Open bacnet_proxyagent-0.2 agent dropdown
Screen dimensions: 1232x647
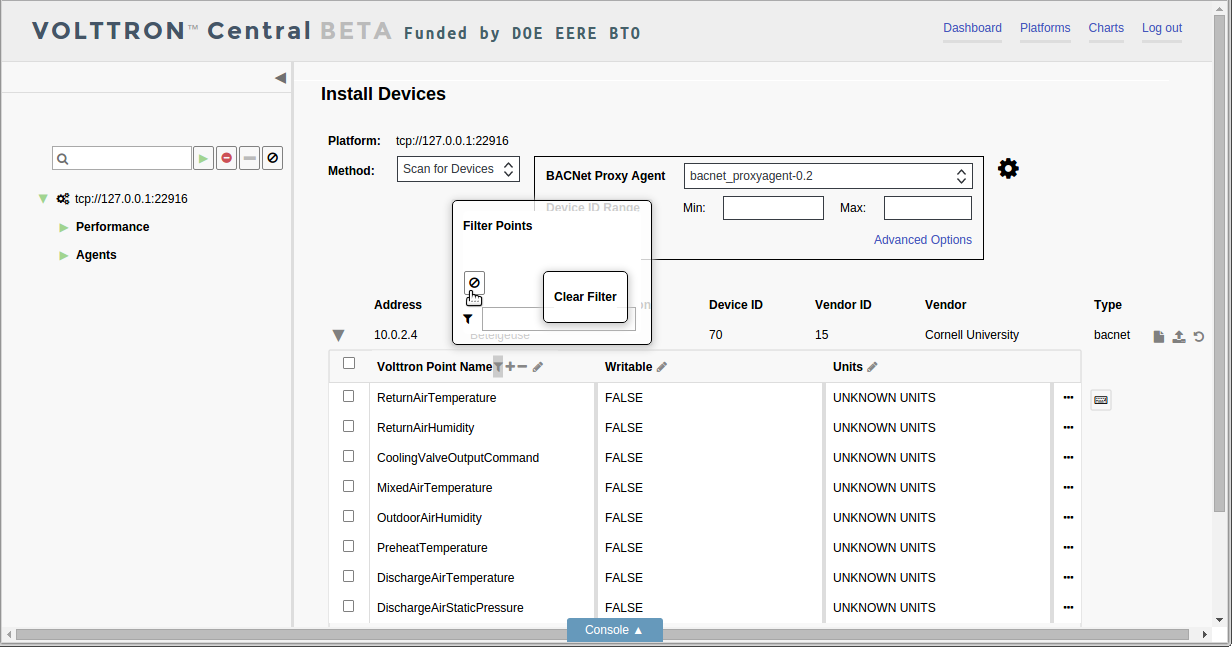tap(828, 176)
